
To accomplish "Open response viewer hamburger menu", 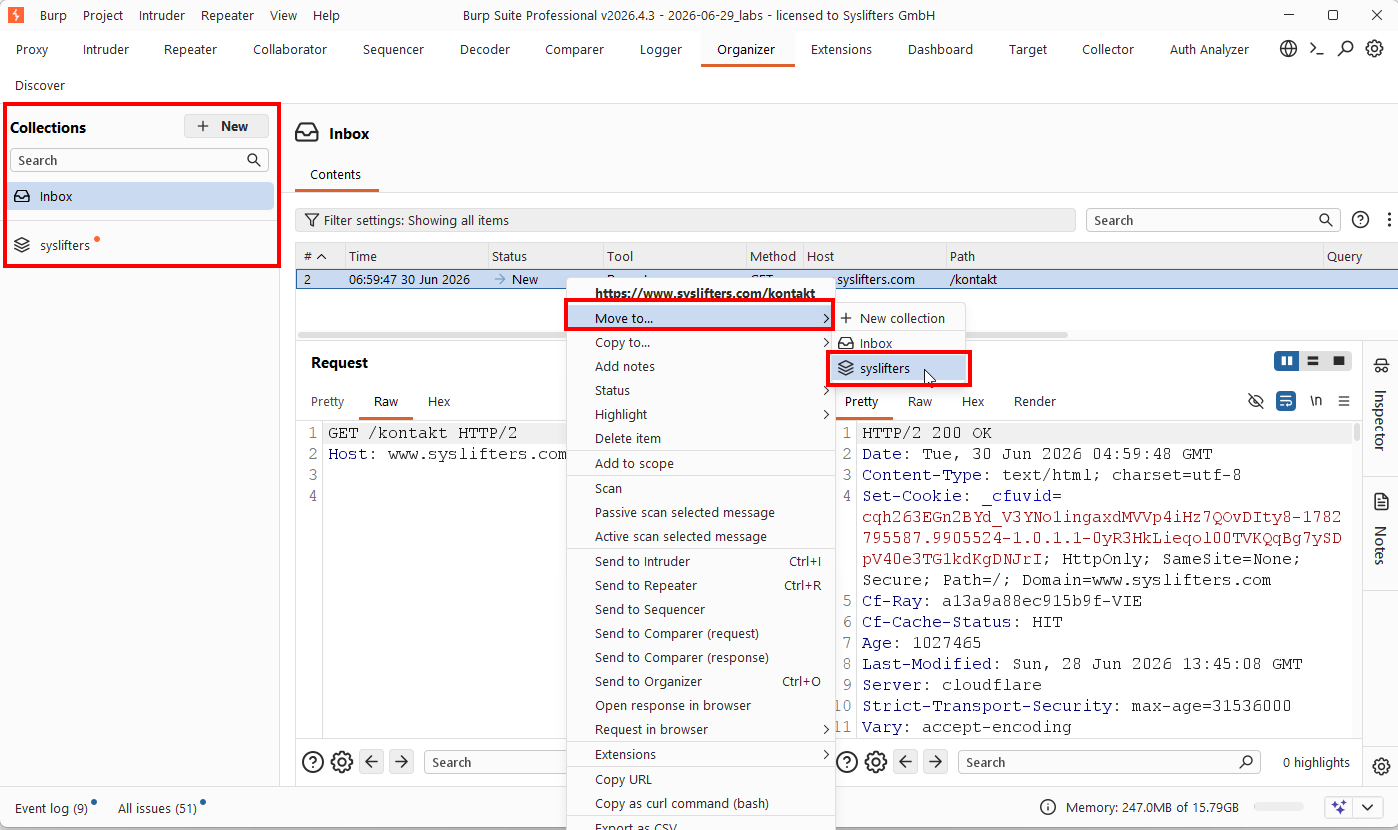I will (x=1344, y=401).
